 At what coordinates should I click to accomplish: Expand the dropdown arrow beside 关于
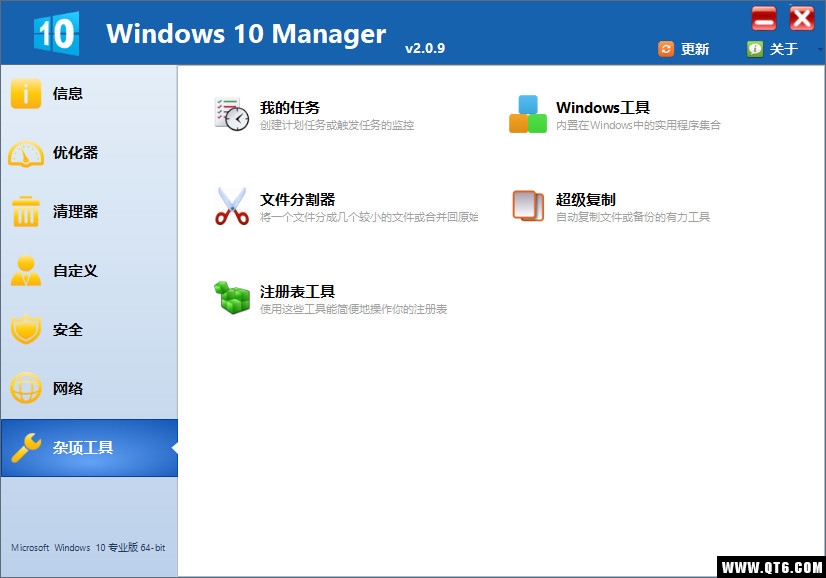820,50
